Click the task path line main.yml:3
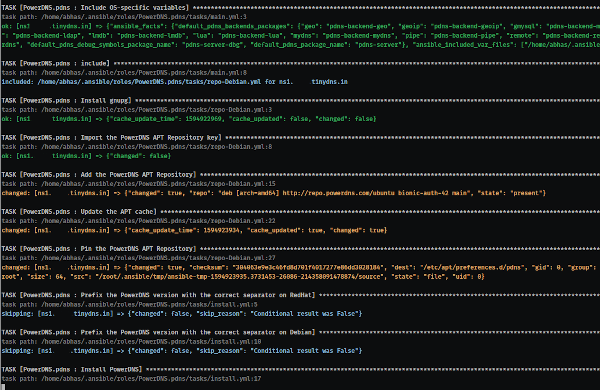The image size is (600, 390). [124, 17]
